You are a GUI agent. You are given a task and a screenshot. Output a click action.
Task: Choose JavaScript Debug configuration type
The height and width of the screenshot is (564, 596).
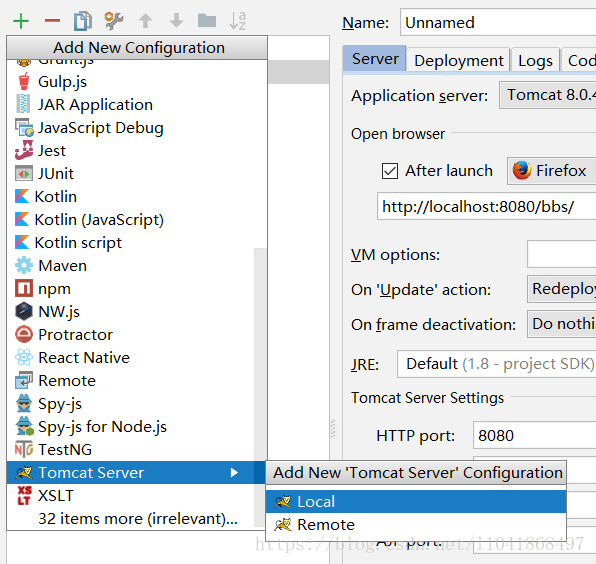(137, 128)
